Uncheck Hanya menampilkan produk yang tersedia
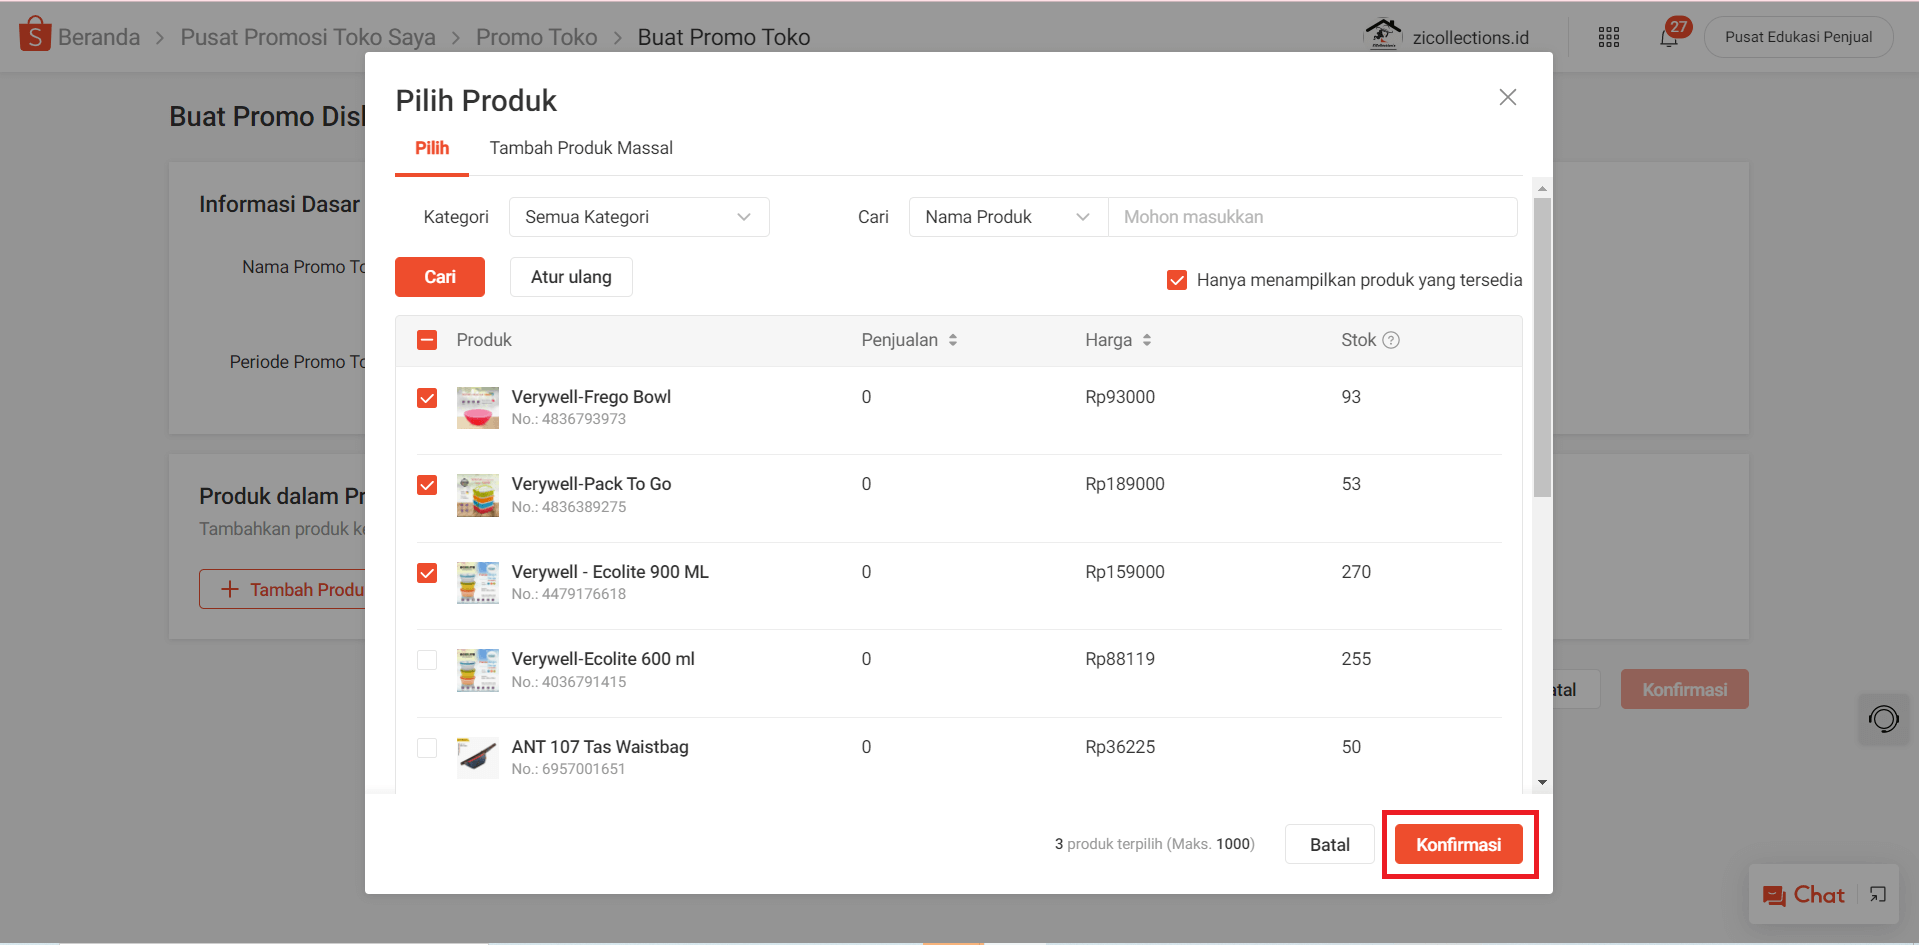This screenshot has height=945, width=1919. click(x=1177, y=280)
